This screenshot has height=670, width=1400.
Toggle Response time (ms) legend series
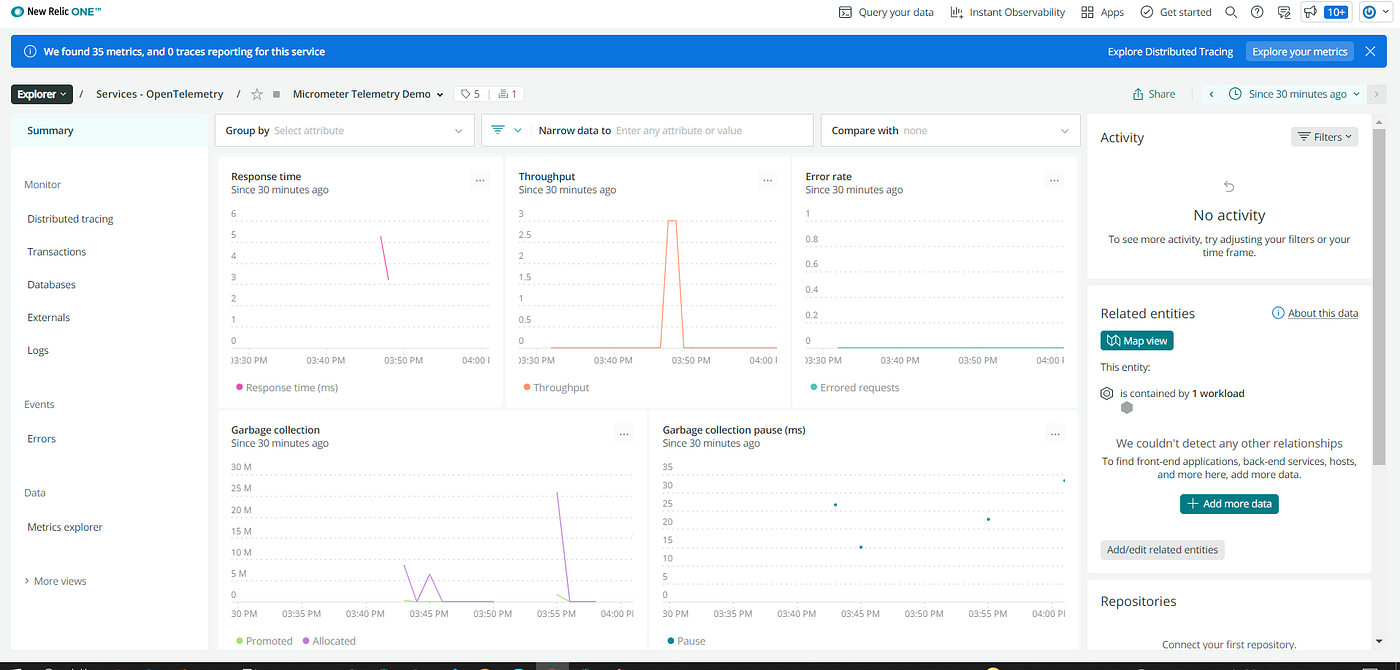[288, 388]
